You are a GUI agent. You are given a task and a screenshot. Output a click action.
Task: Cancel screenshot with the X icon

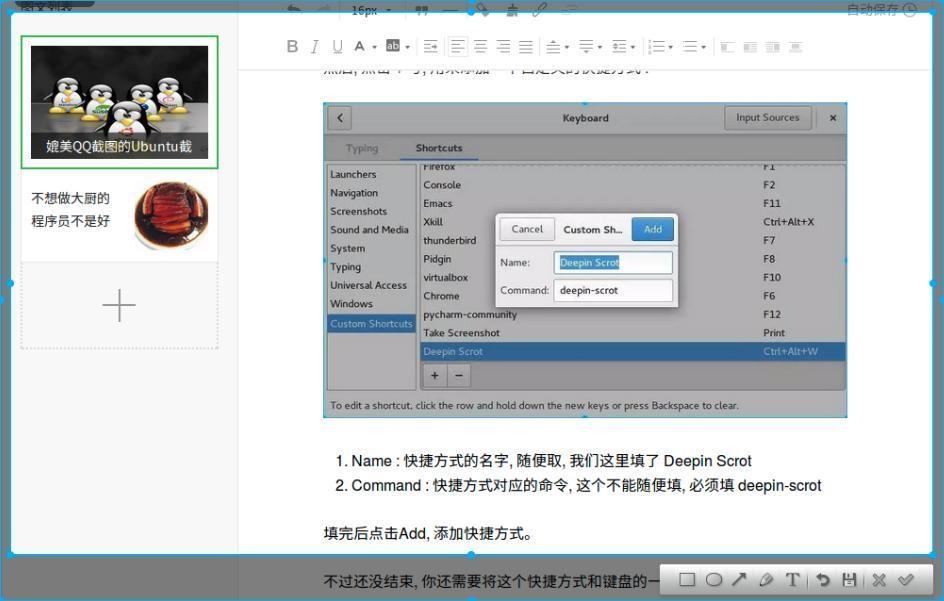pyautogui.click(x=879, y=580)
